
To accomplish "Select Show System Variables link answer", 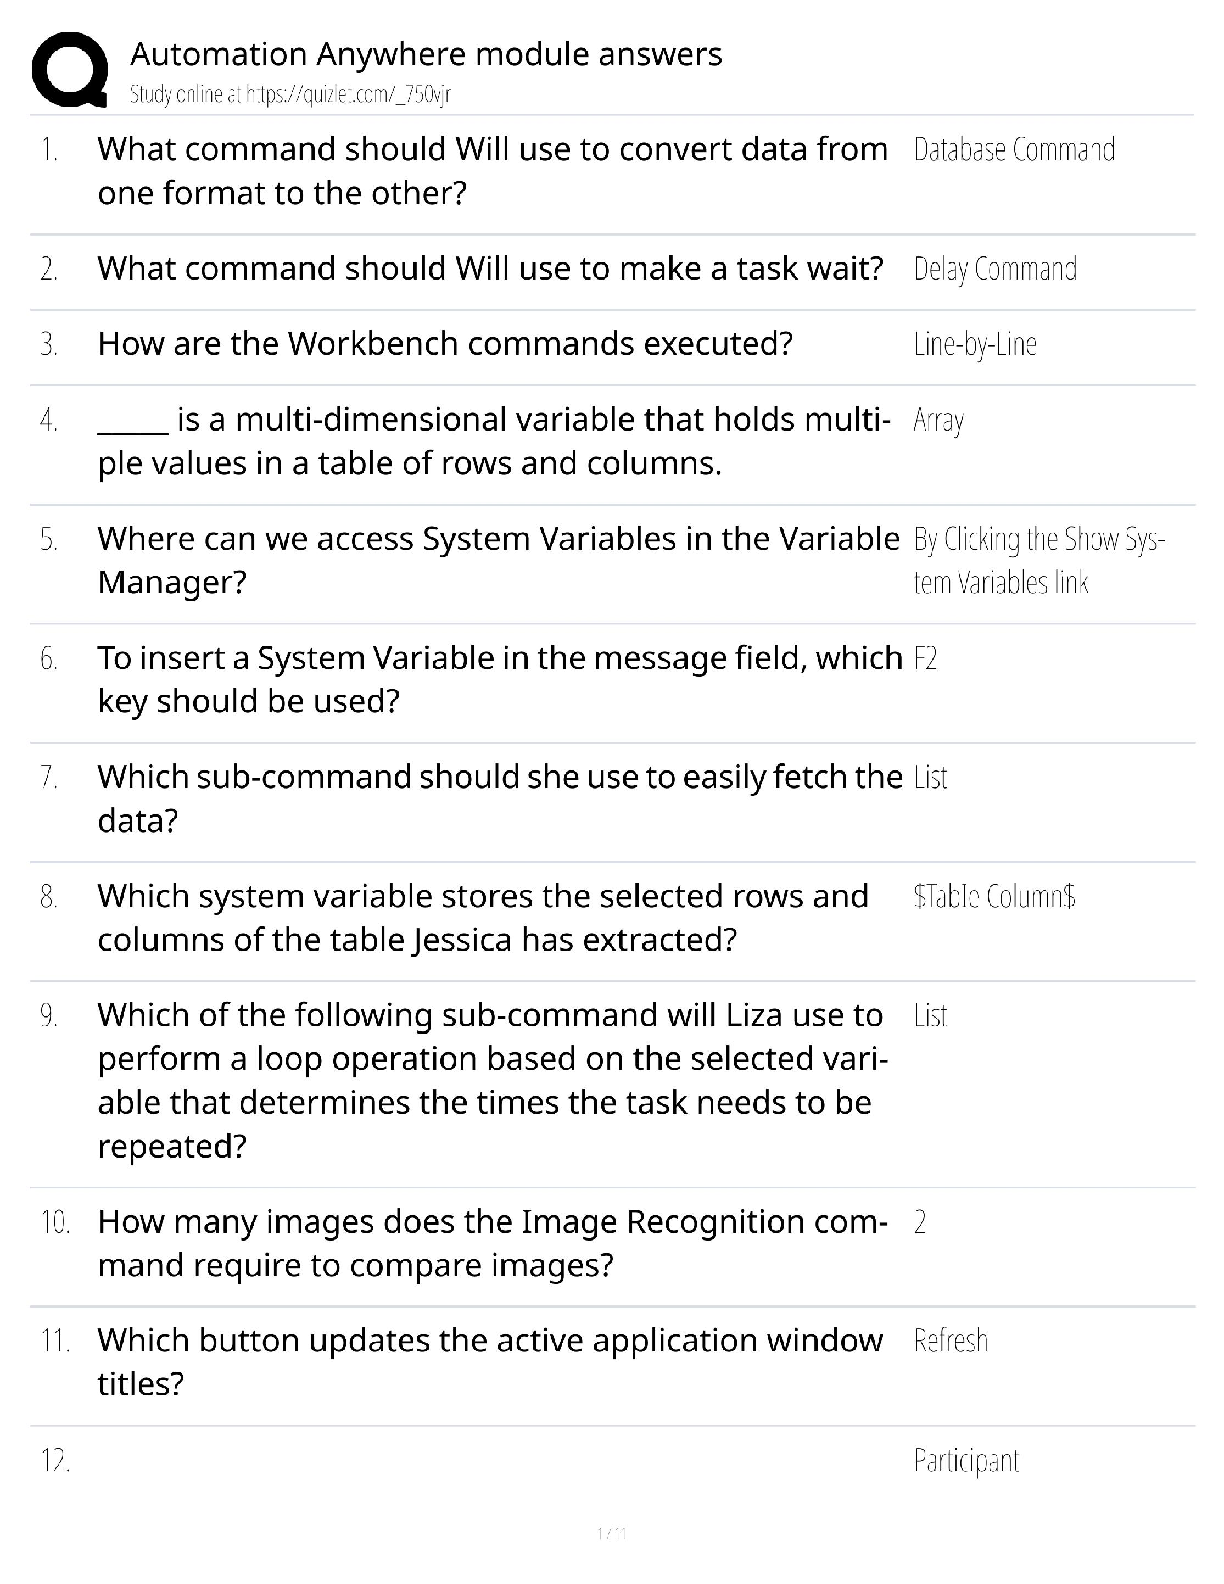I will [x=1039, y=561].
